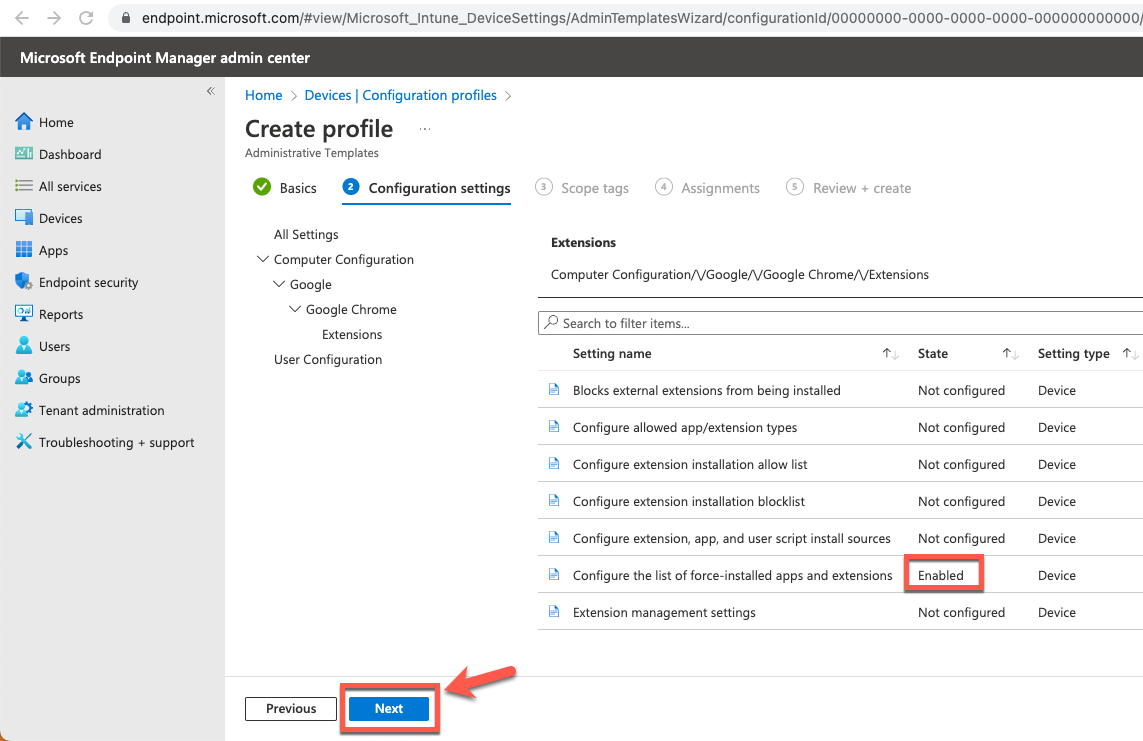Click the Endpoint security shield icon
The width and height of the screenshot is (1143, 741).
tap(24, 281)
